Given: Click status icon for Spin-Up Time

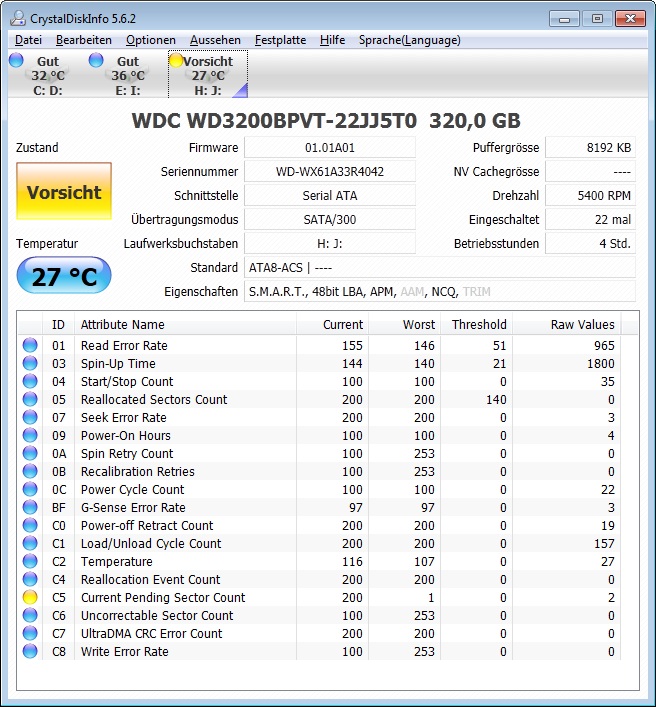Looking at the screenshot, I should 30,363.
